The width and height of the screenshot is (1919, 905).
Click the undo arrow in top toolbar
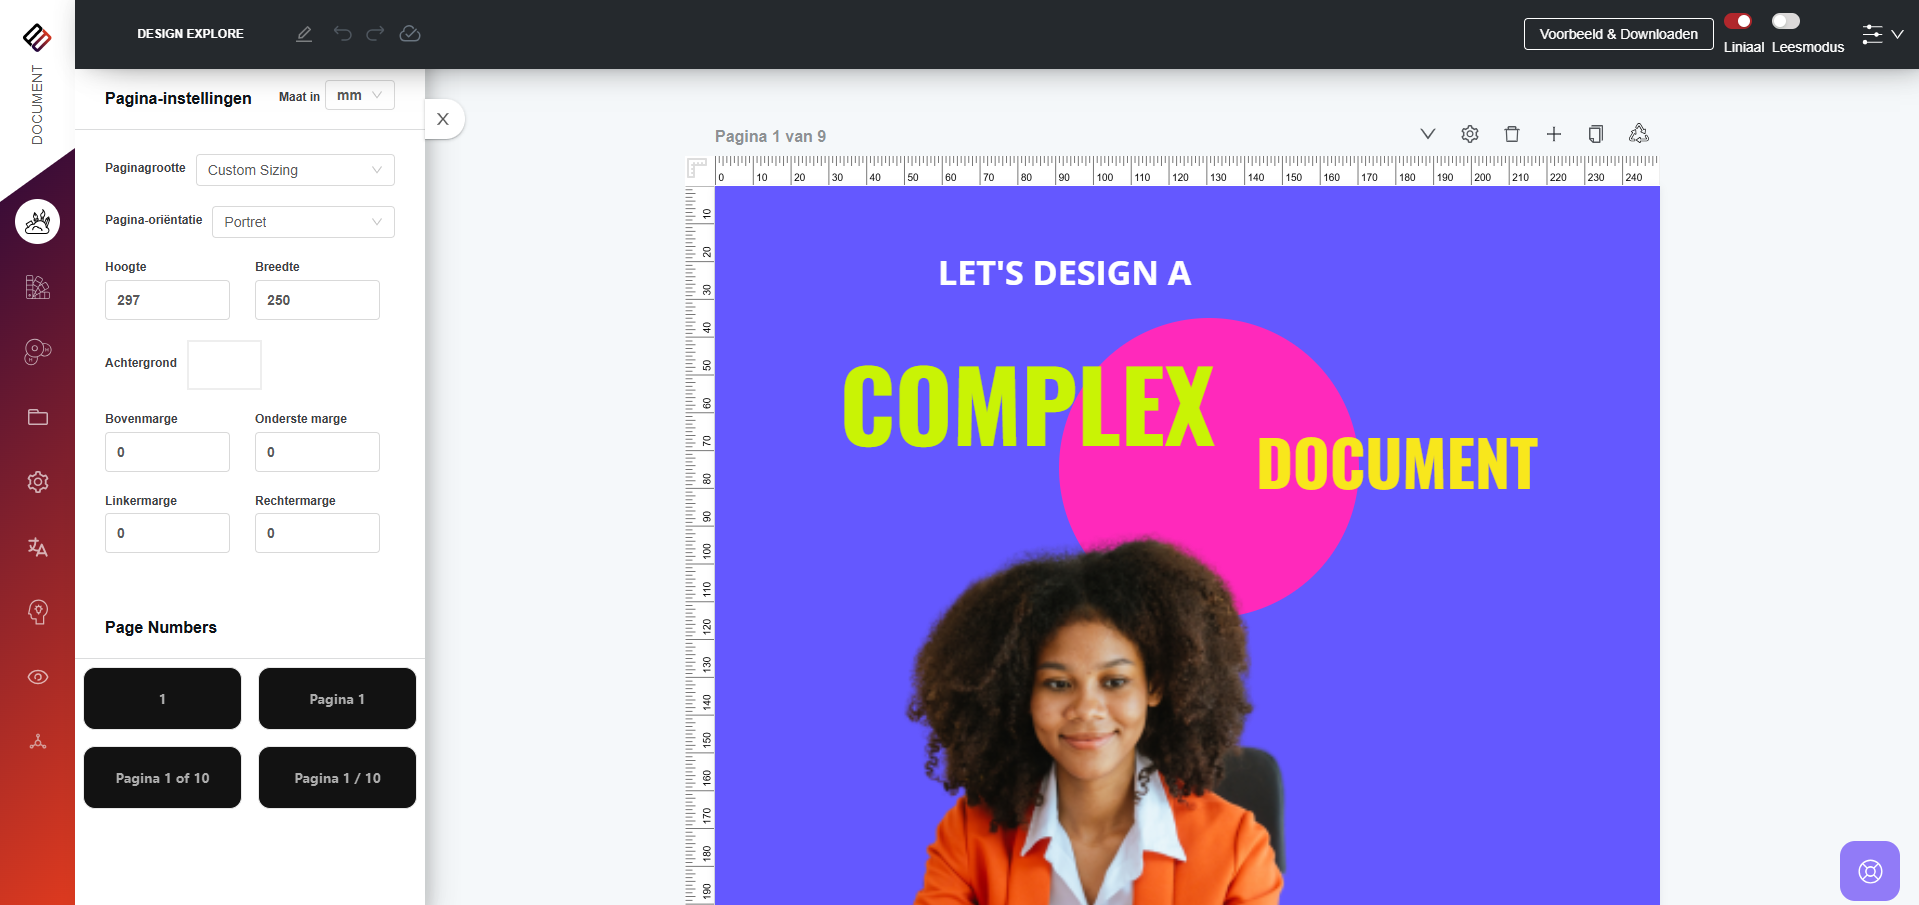point(343,34)
